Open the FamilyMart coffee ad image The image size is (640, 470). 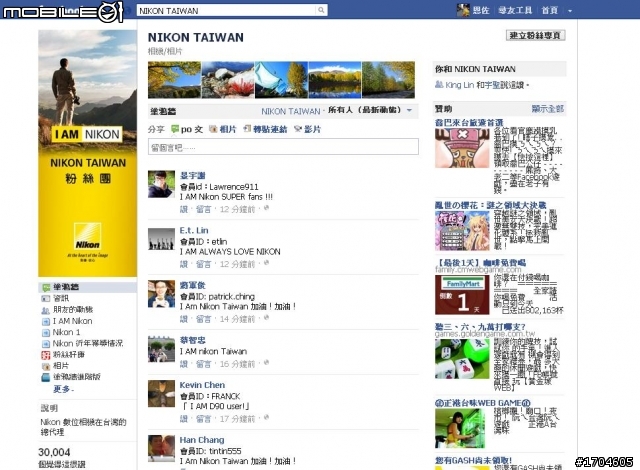(462, 295)
